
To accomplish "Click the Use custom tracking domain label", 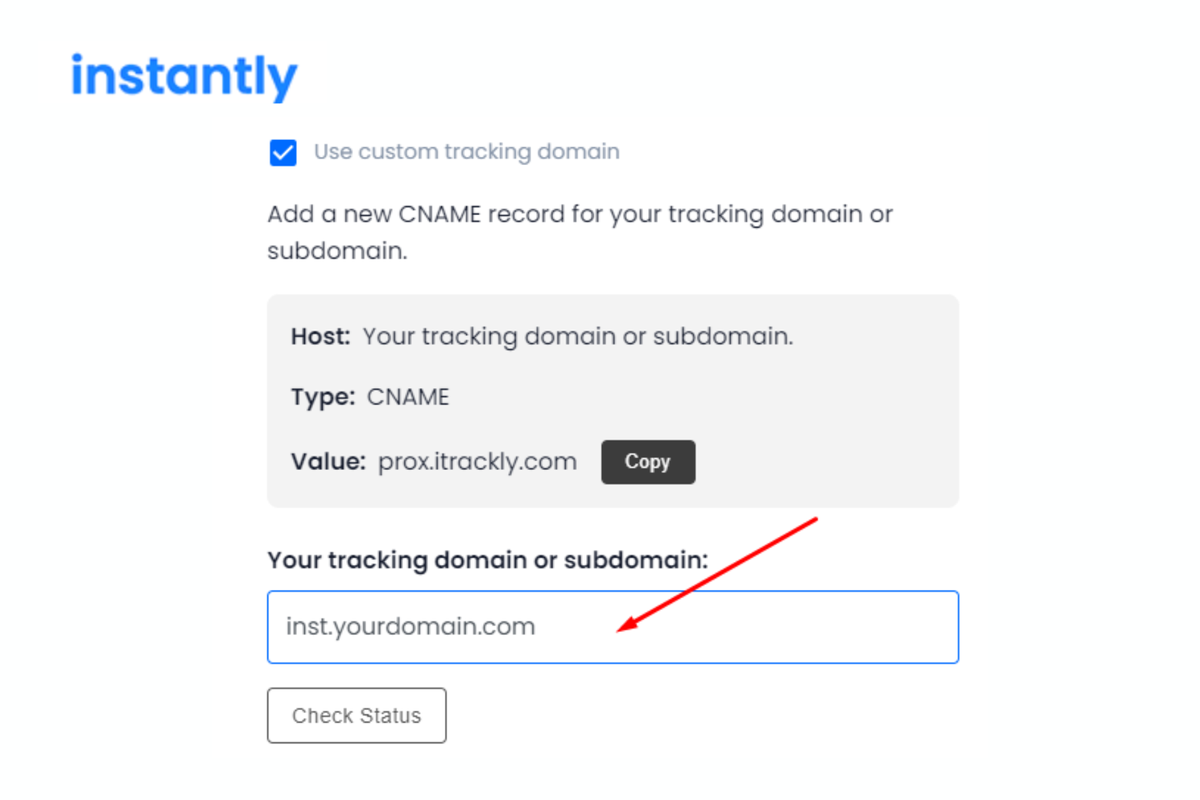I will pos(467,152).
